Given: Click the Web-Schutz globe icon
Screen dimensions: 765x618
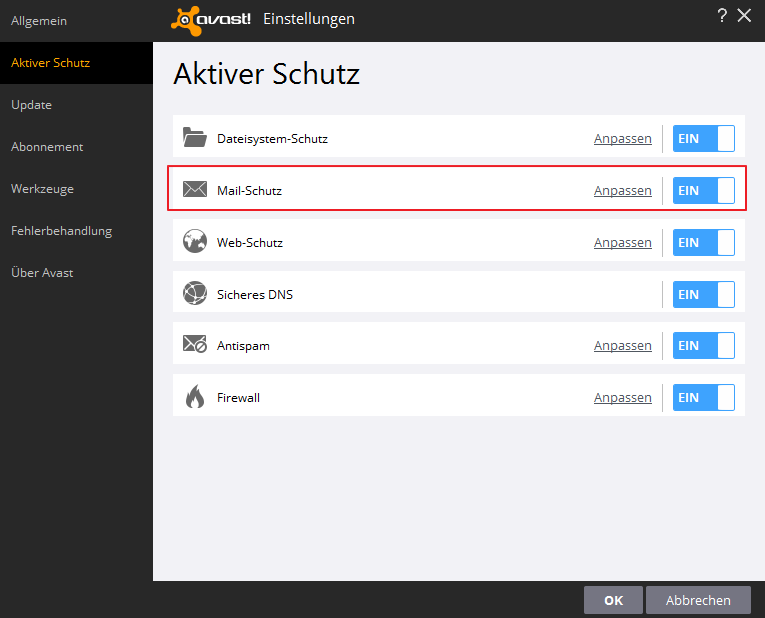Looking at the screenshot, I should (195, 241).
